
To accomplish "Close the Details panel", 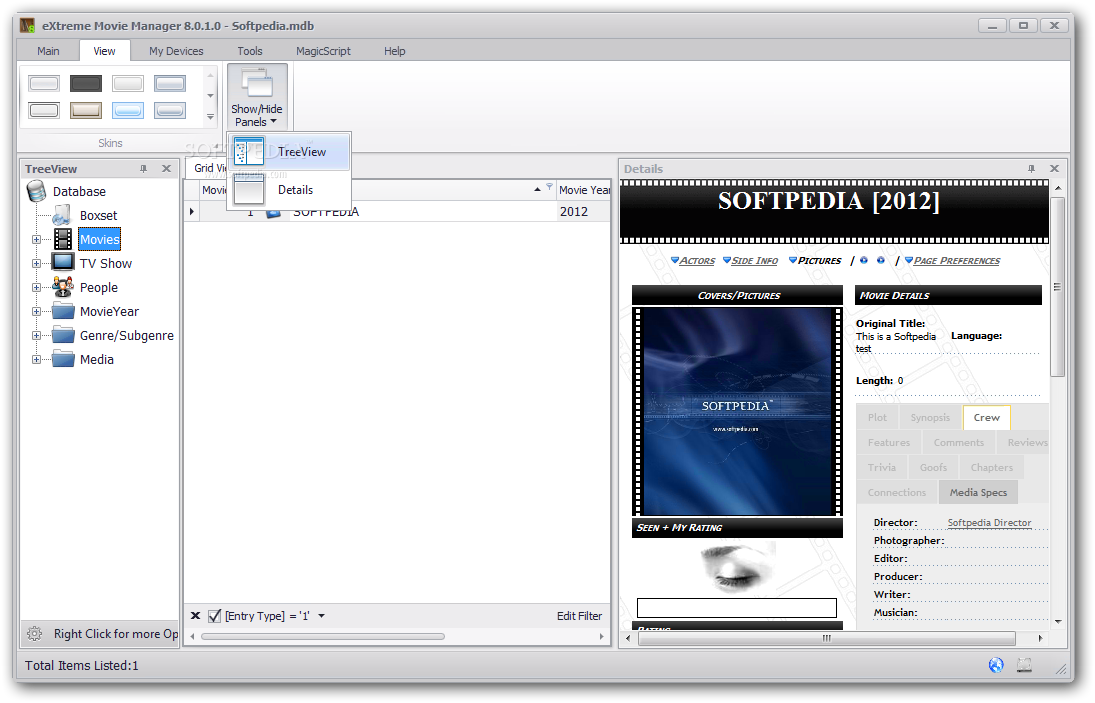I will [1054, 168].
